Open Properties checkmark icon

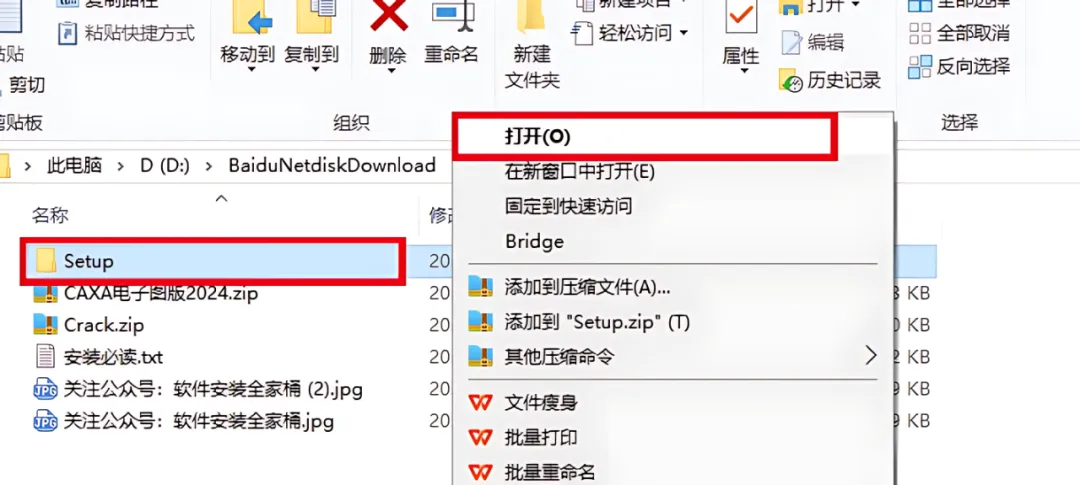(741, 17)
